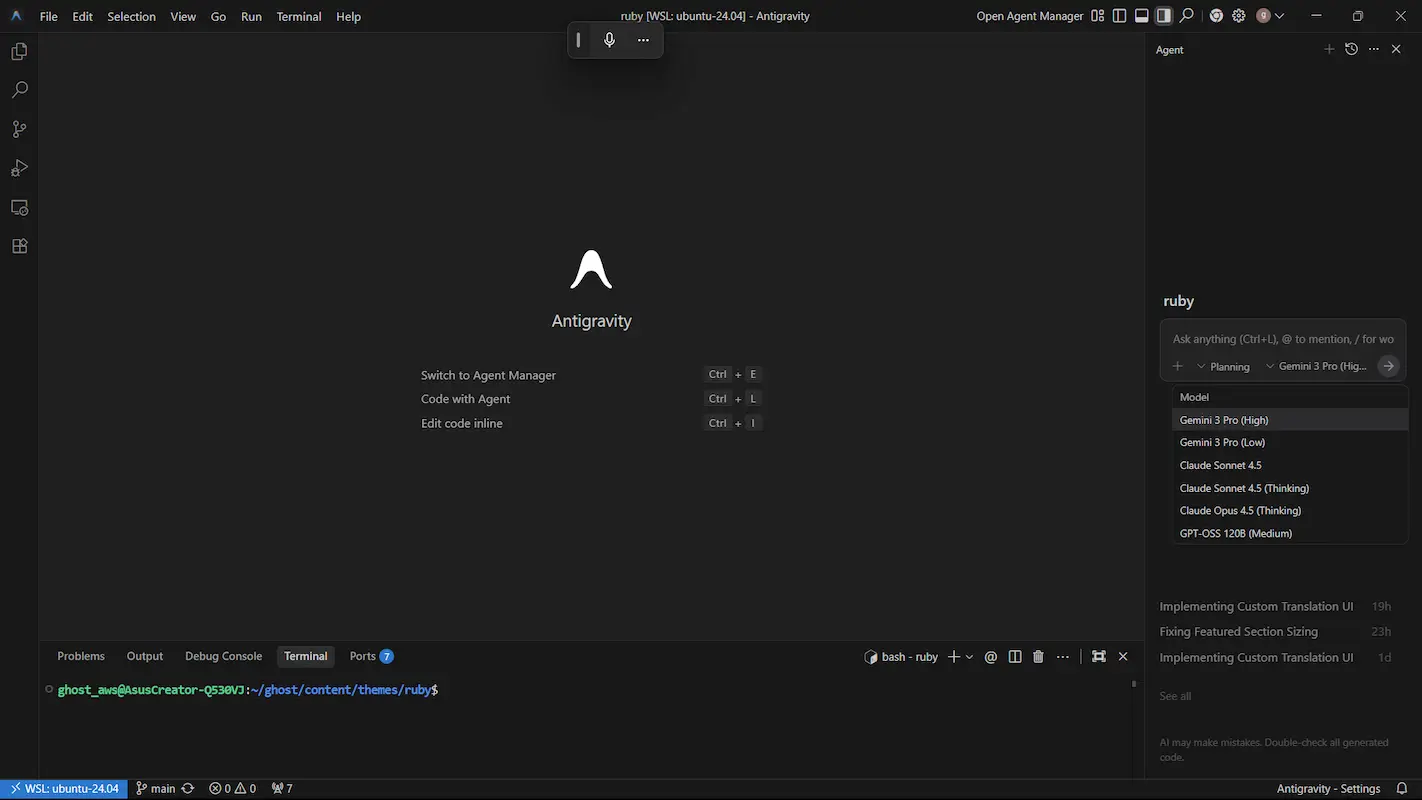Switch to the Problems tab
This screenshot has height=800, width=1422.
tap(81, 656)
